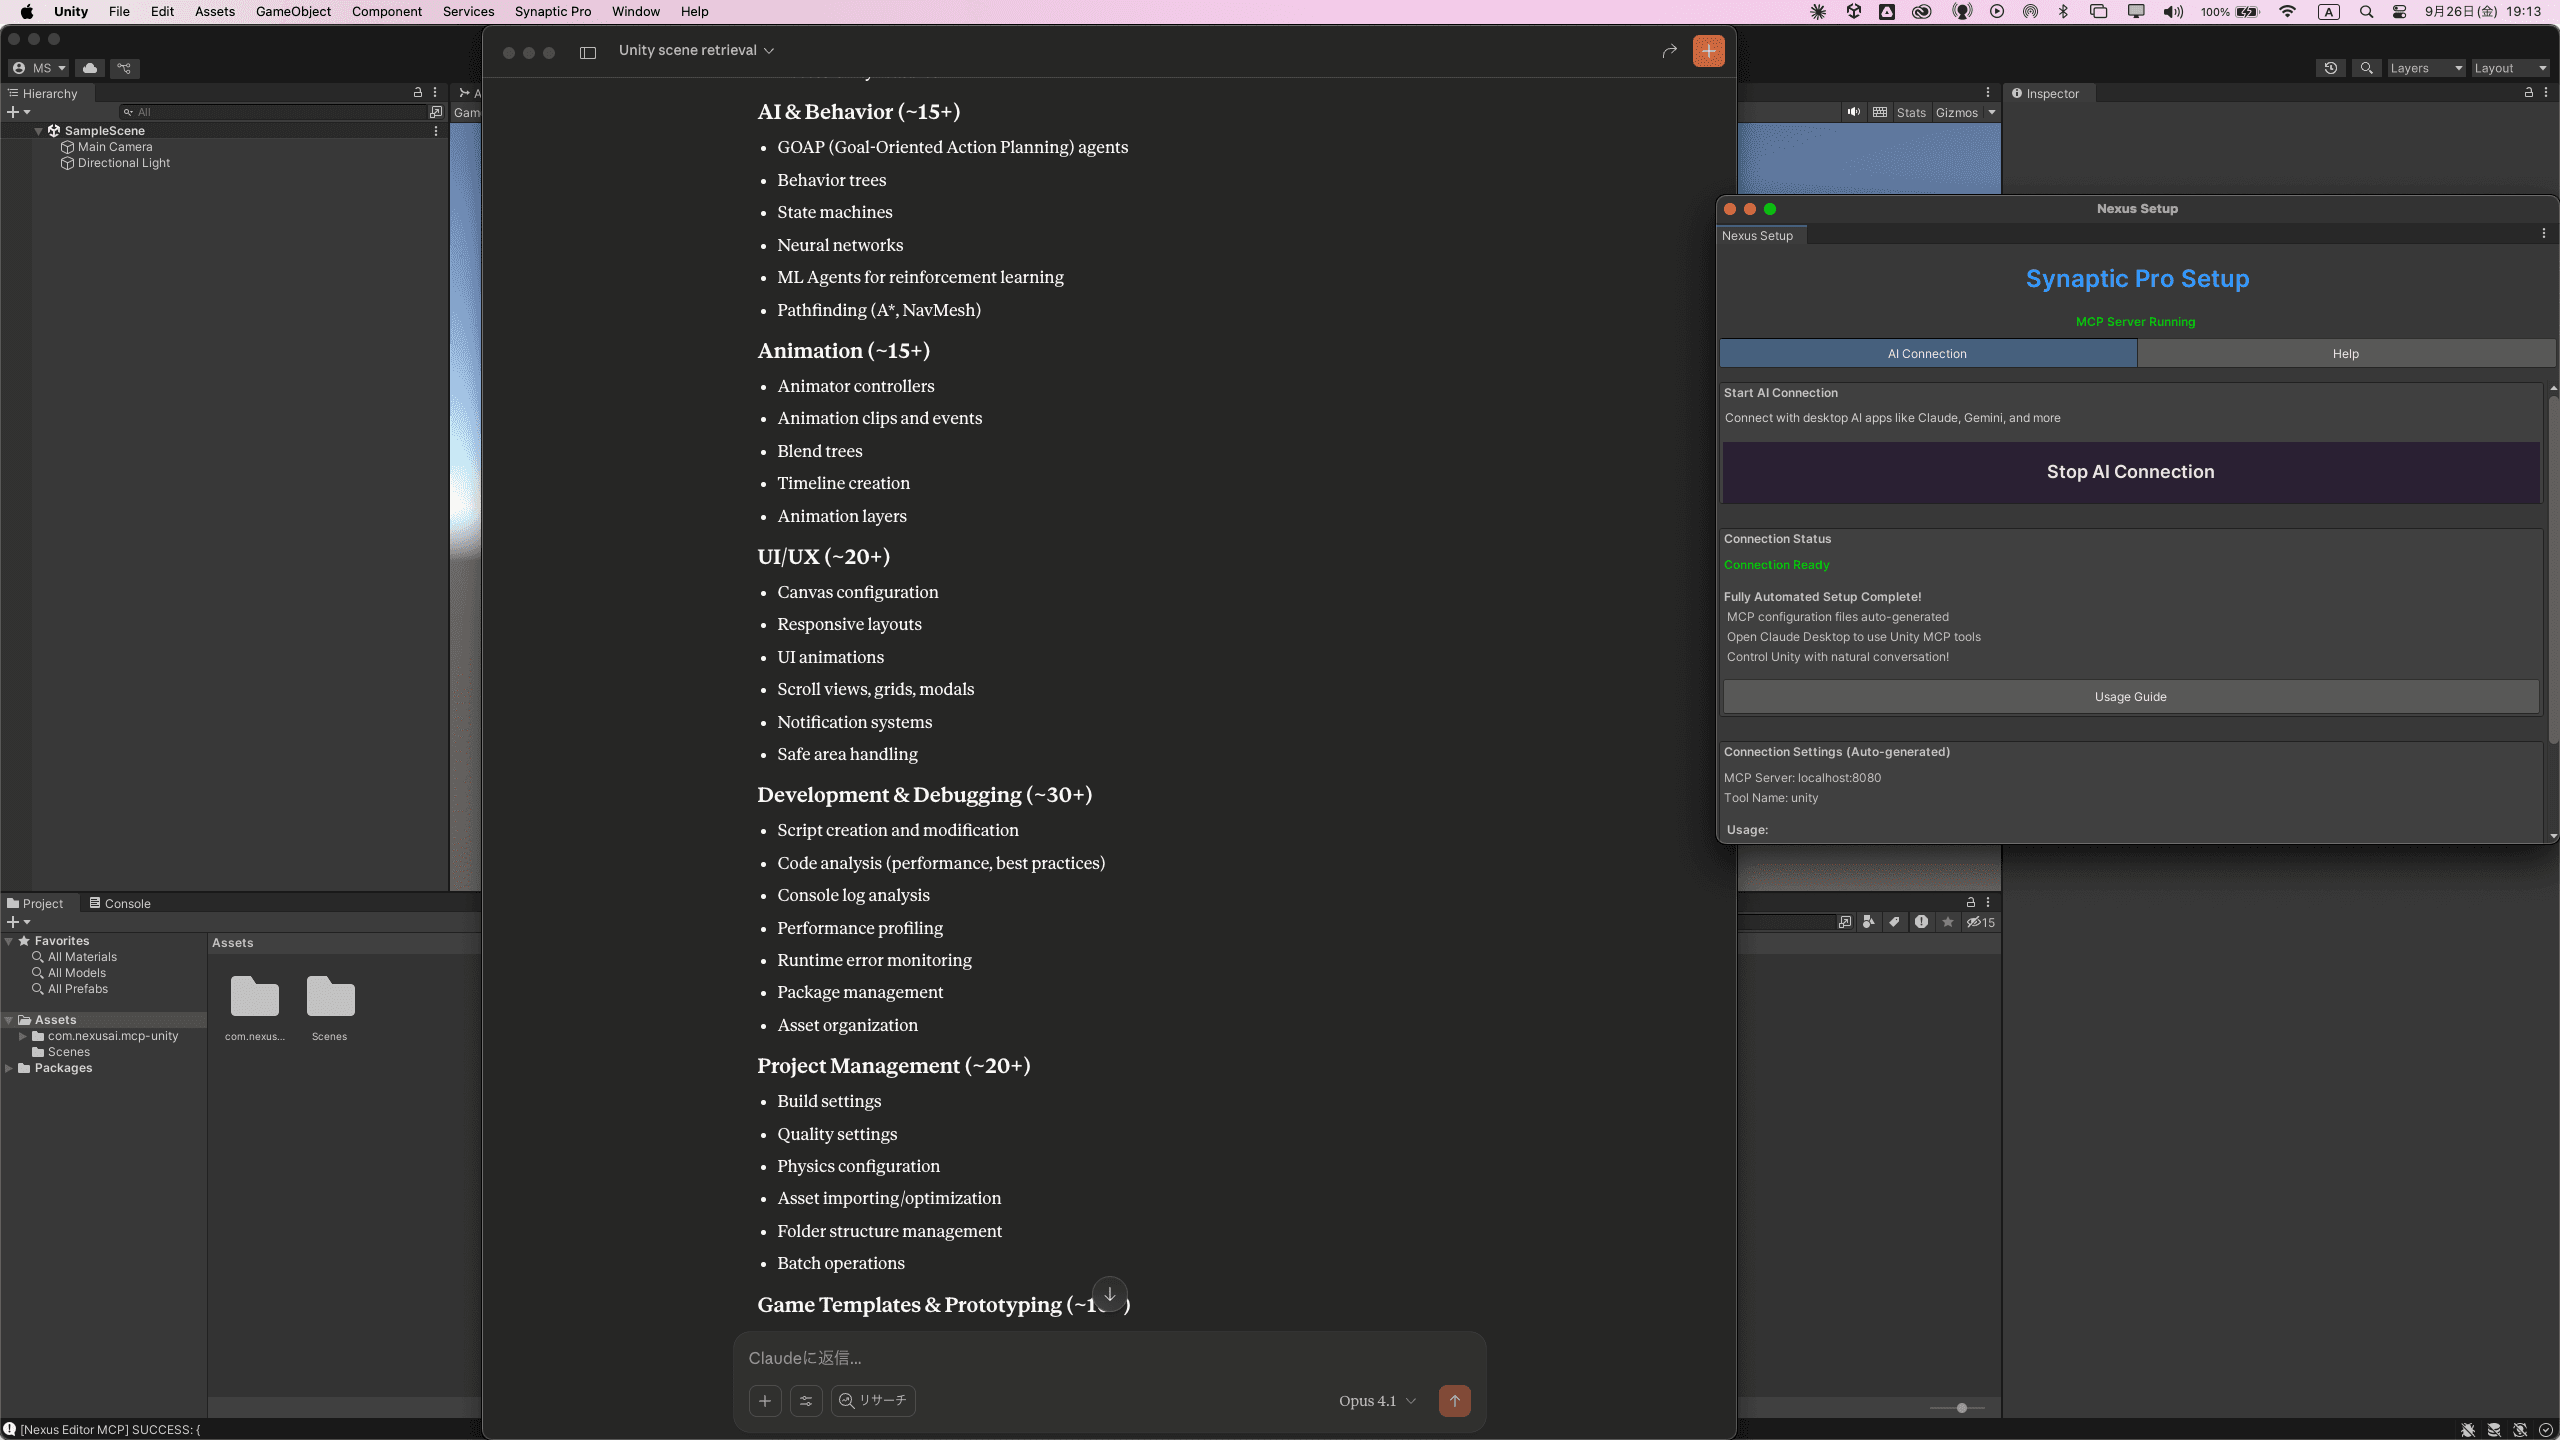Open the Unity Cloud icon in the toolbar

[x=90, y=68]
